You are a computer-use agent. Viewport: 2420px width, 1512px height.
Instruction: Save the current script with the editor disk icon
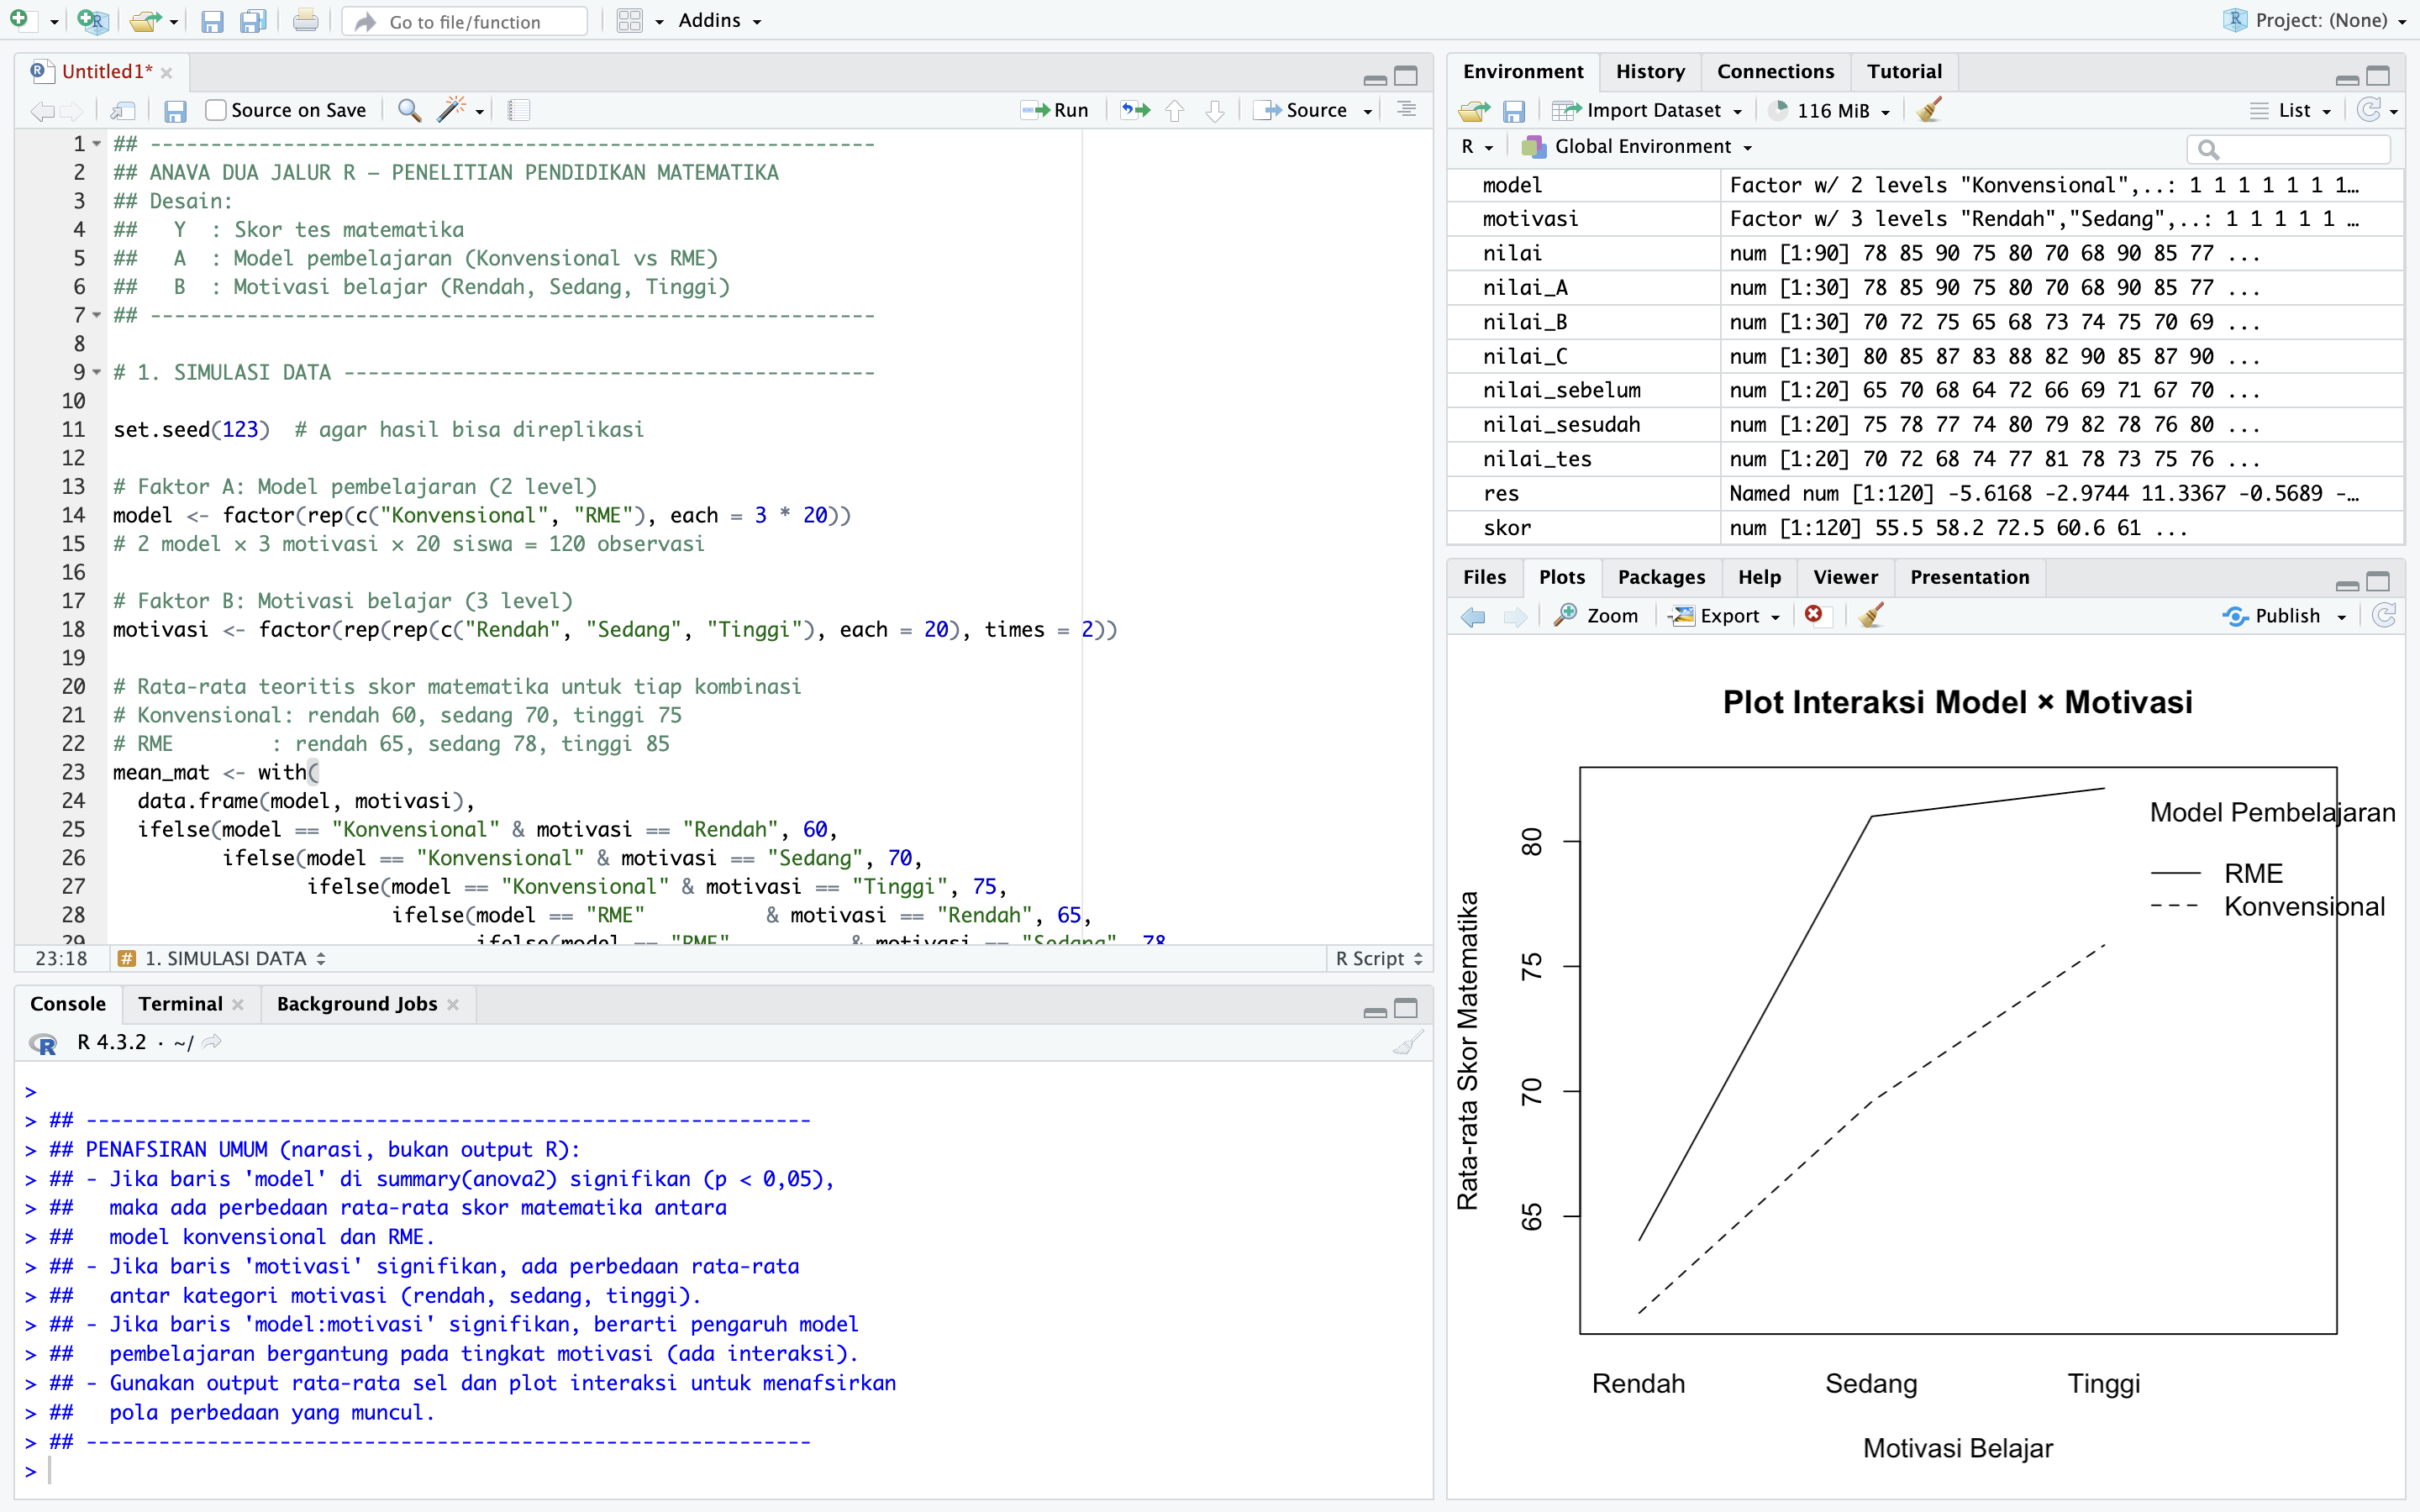tap(175, 110)
